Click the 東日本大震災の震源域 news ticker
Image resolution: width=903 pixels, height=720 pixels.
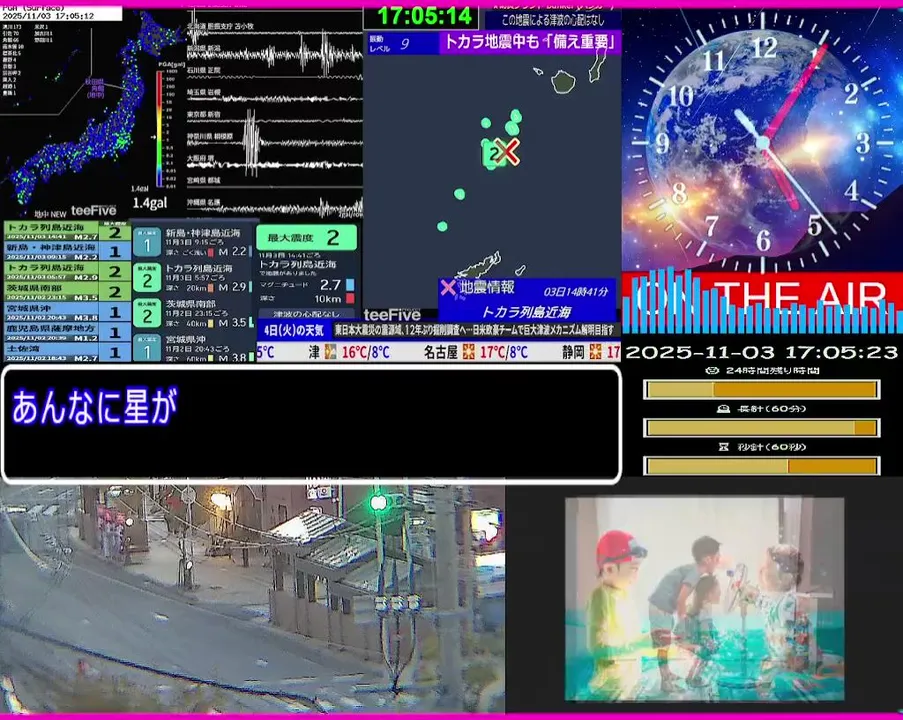click(475, 330)
